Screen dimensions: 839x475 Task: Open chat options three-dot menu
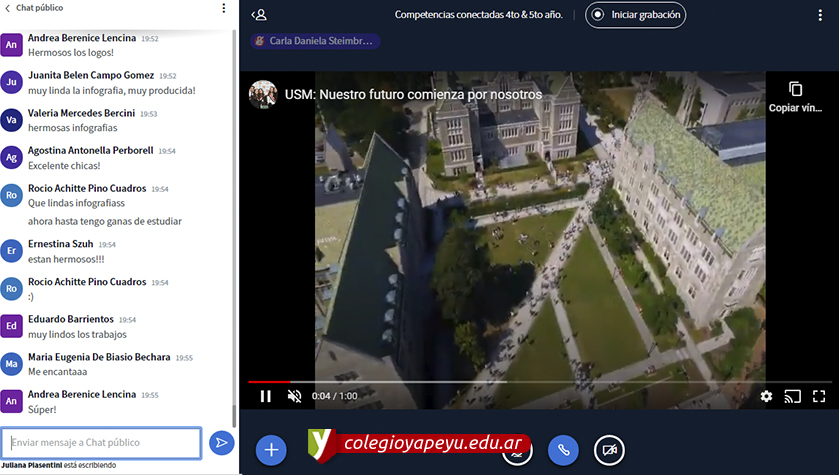223,8
